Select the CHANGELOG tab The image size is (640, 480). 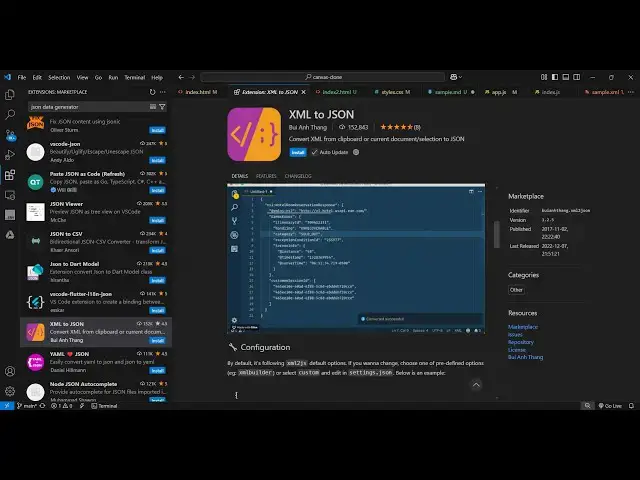298,176
